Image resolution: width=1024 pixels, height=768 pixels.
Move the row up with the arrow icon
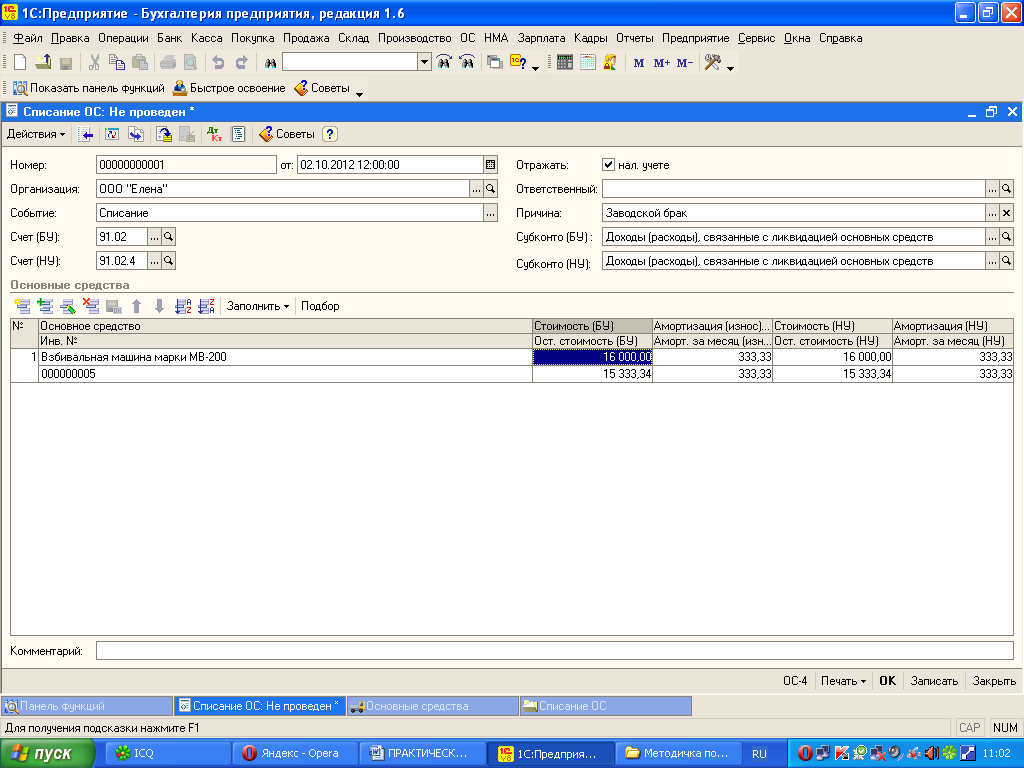tap(136, 306)
